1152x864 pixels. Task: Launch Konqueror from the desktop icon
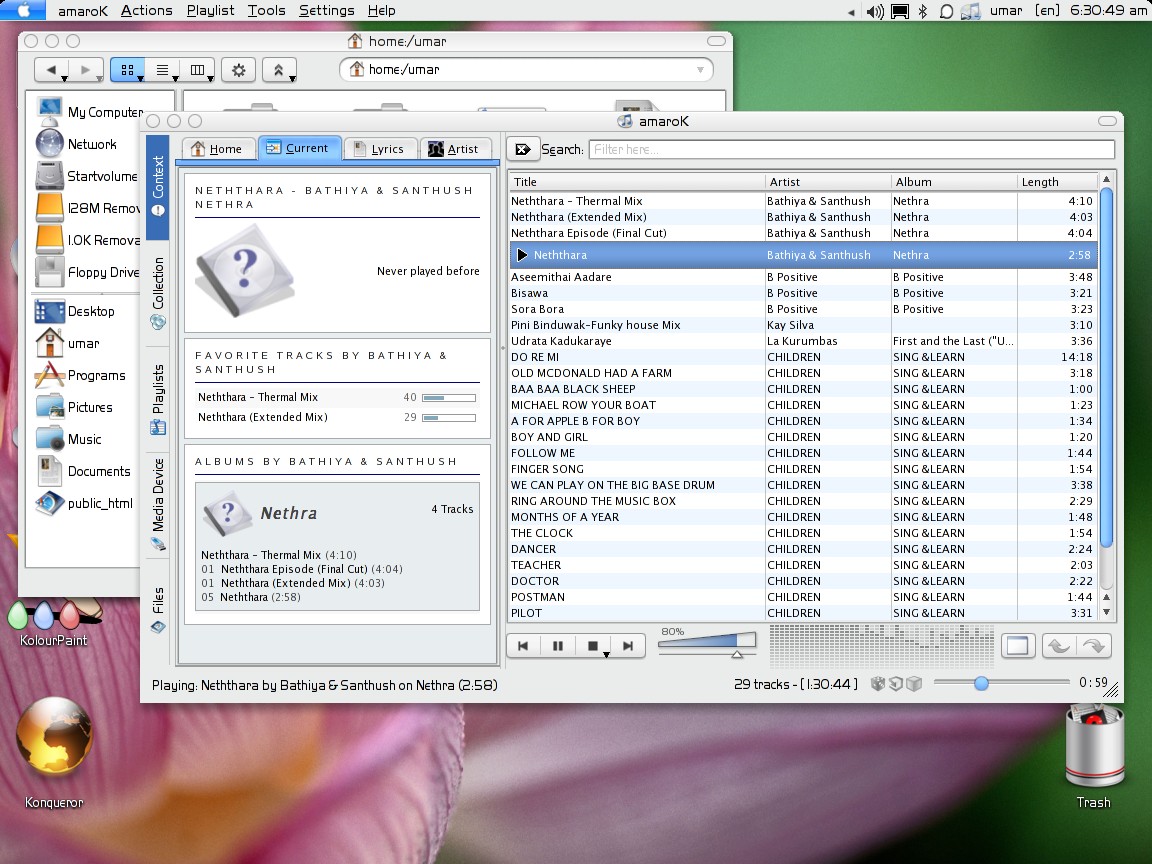(54, 752)
